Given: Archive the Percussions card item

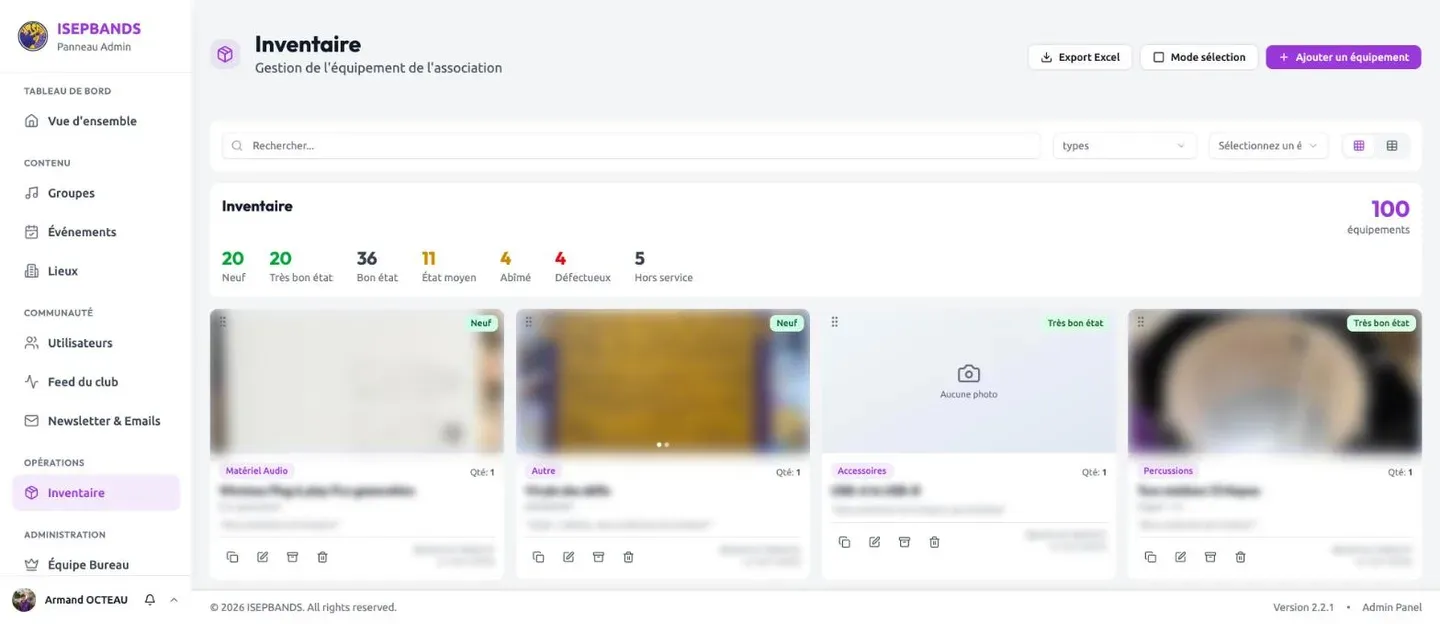Looking at the screenshot, I should coord(1210,557).
